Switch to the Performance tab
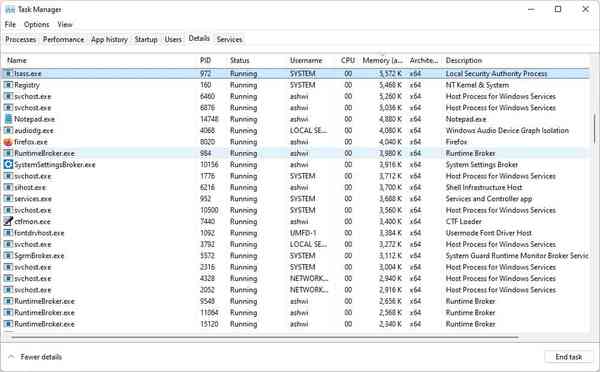The image size is (600, 372). tap(64, 39)
